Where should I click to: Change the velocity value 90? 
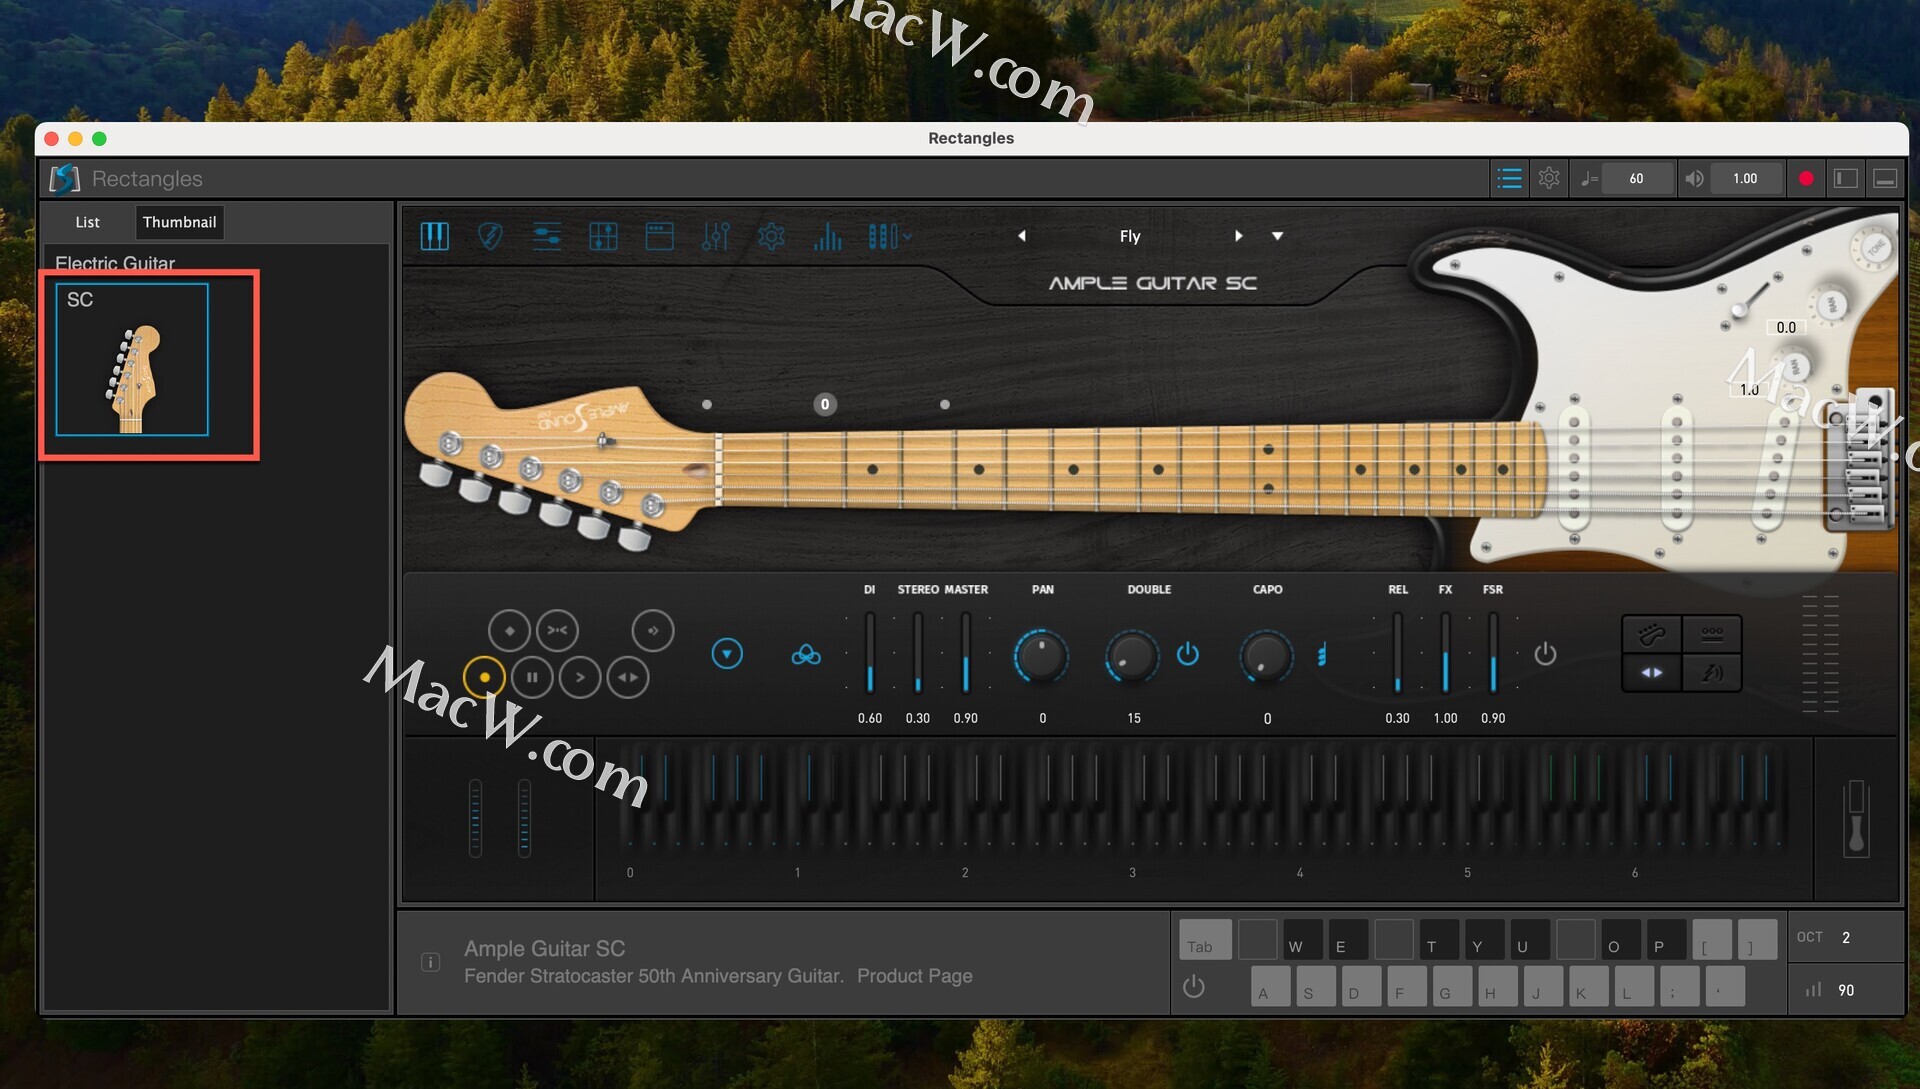click(1846, 990)
